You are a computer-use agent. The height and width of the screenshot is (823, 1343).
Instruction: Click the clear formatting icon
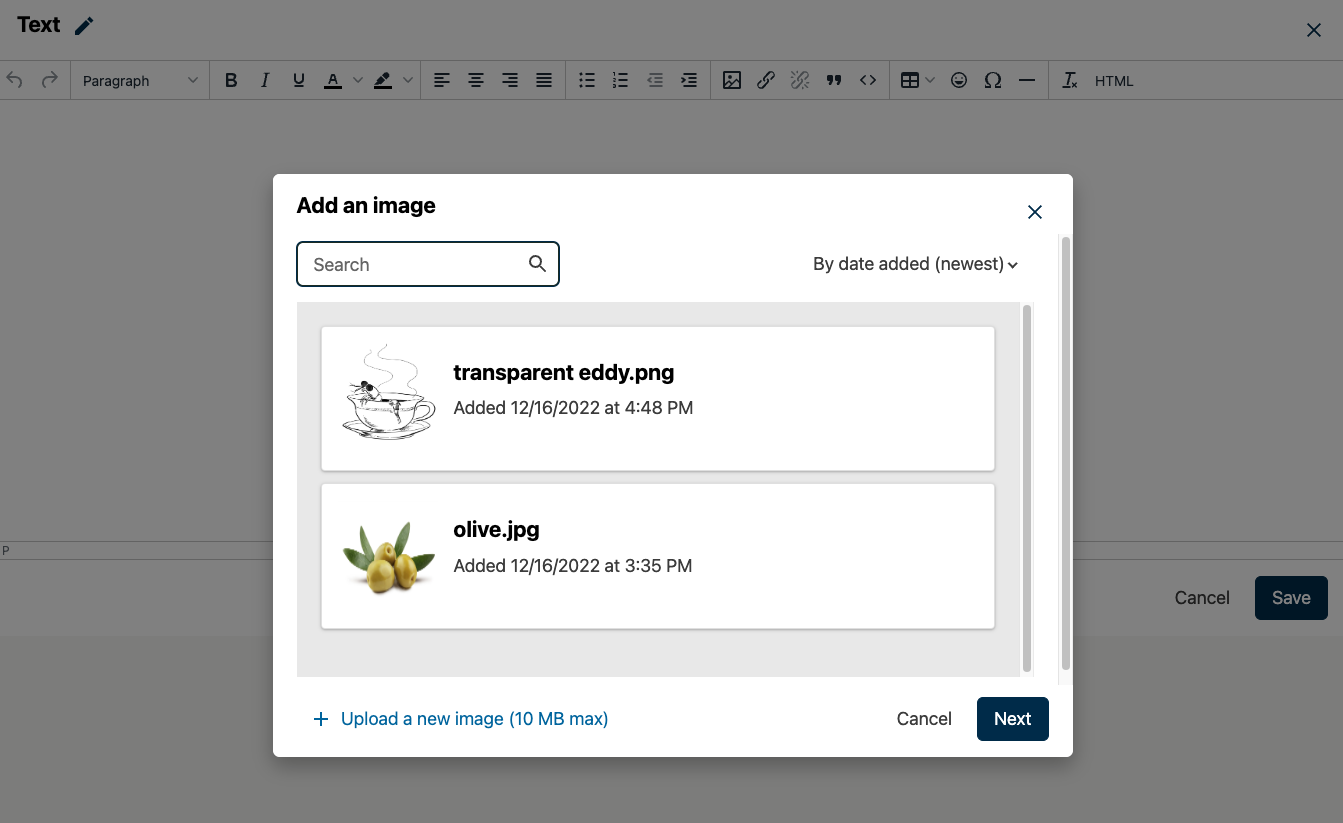pyautogui.click(x=1070, y=81)
